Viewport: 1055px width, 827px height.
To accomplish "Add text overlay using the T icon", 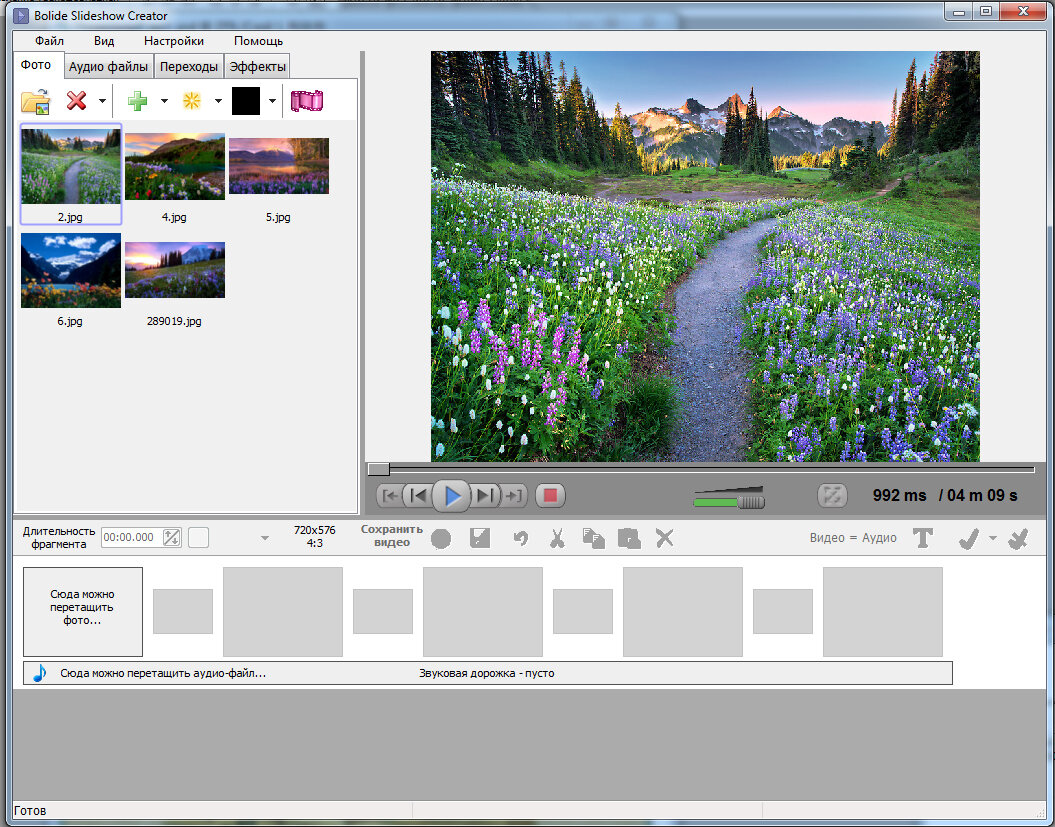I will [x=922, y=538].
